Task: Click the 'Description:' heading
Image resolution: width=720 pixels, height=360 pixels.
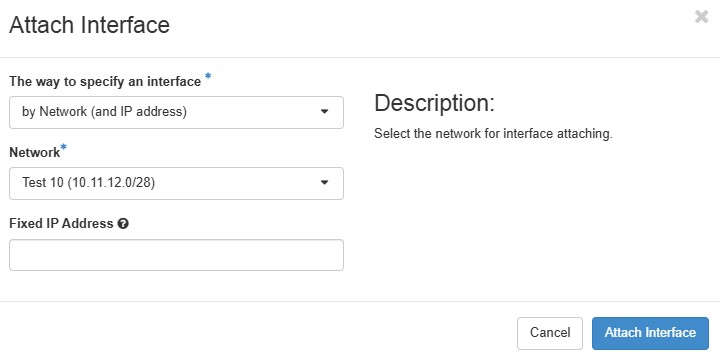Action: point(434,103)
